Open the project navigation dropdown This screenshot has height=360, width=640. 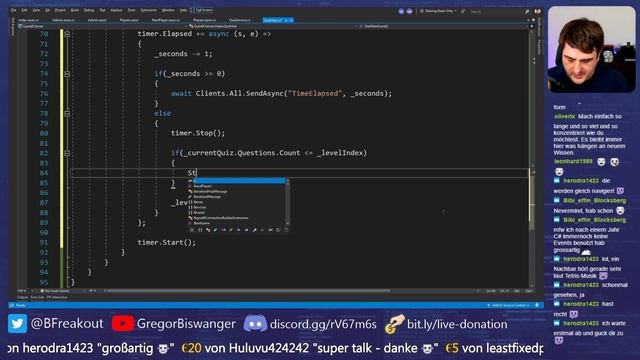click(102, 26)
